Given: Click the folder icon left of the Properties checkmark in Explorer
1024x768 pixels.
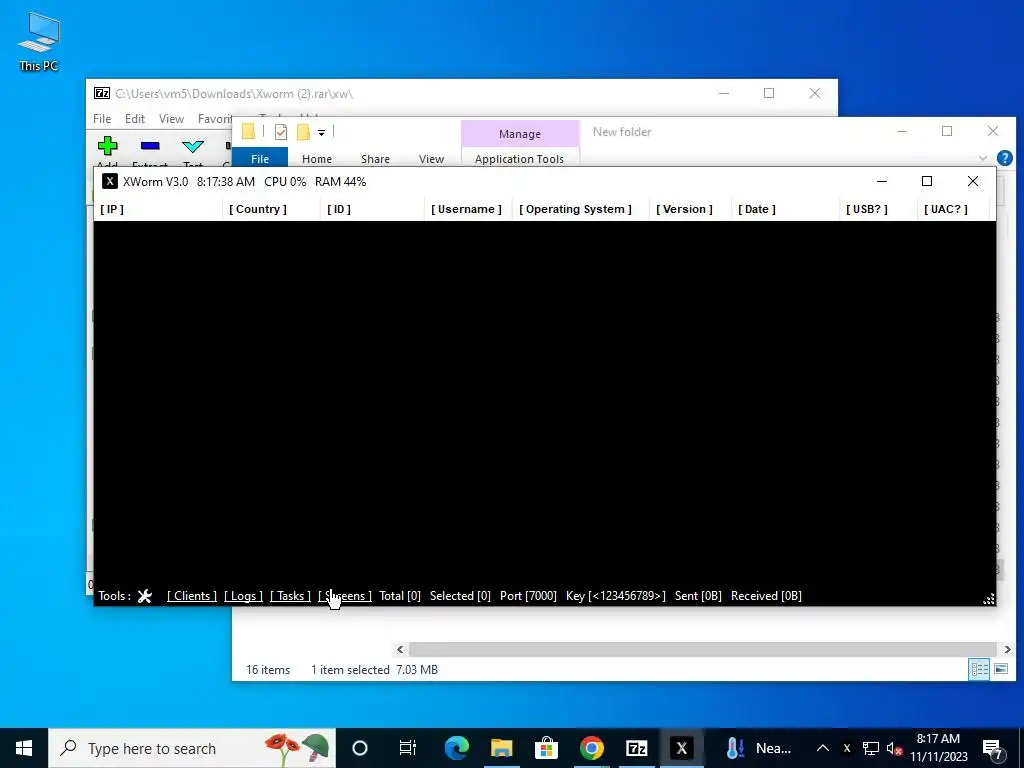Looking at the screenshot, I should (248, 132).
